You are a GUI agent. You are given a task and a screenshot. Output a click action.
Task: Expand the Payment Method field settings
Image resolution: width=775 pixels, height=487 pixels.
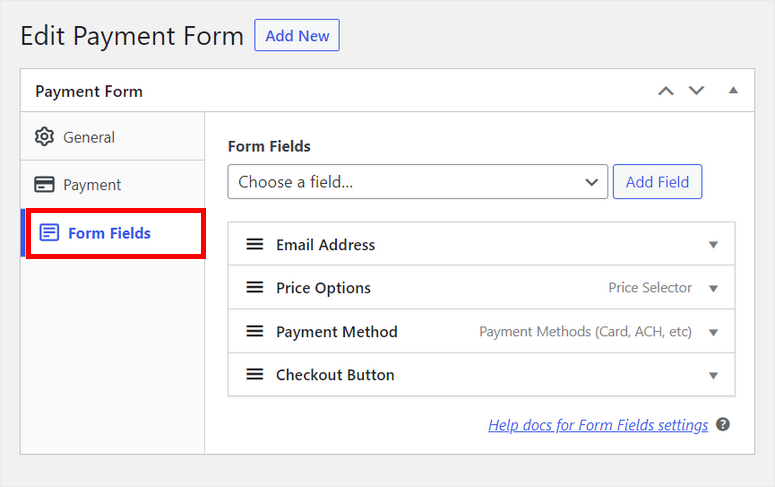coord(713,332)
